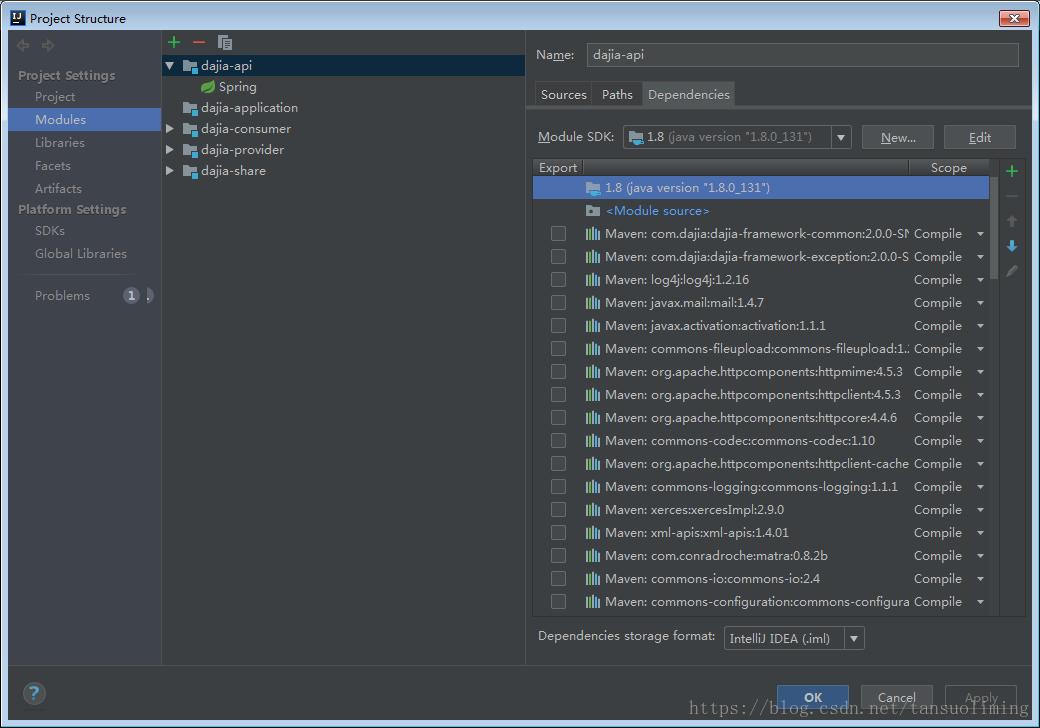
Task: Click the green add module plus icon
Action: pos(174,42)
